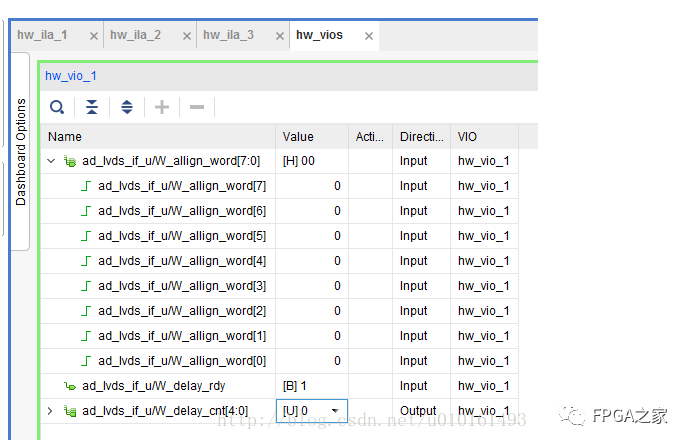Close the hw_vios tab
The image size is (689, 445).
click(369, 36)
